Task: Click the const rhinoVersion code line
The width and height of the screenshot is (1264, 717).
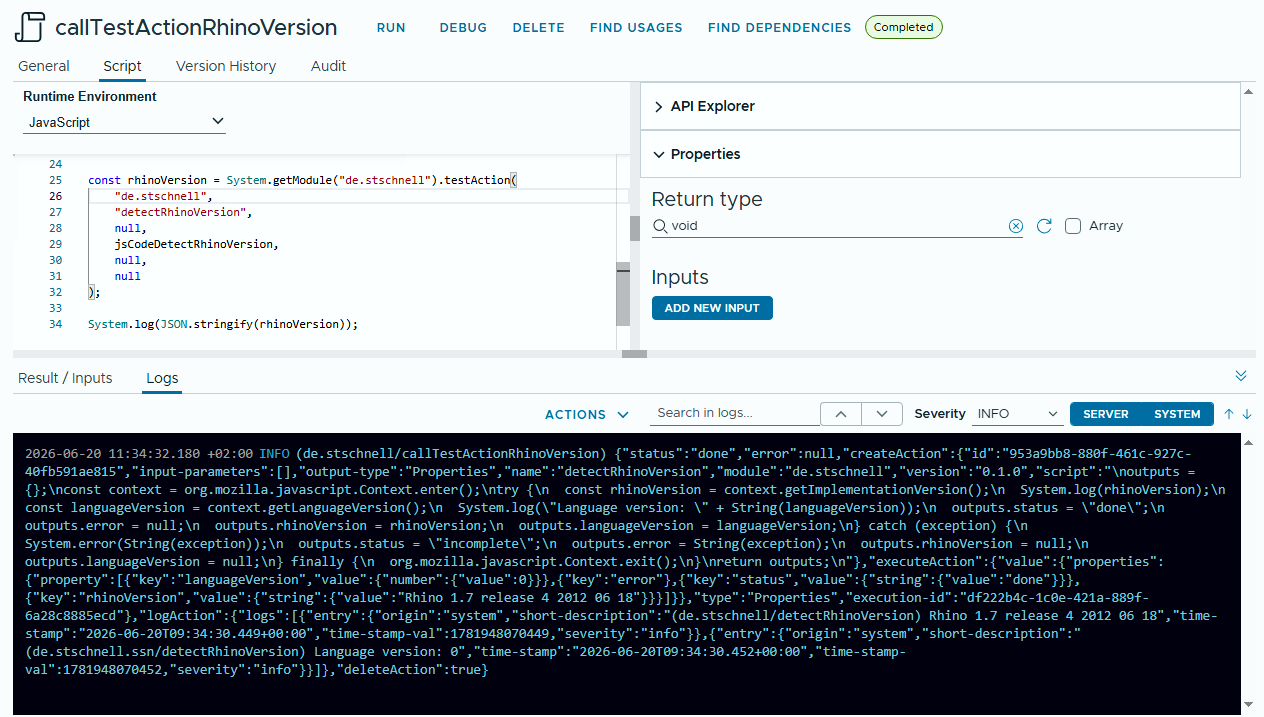Action: point(302,180)
